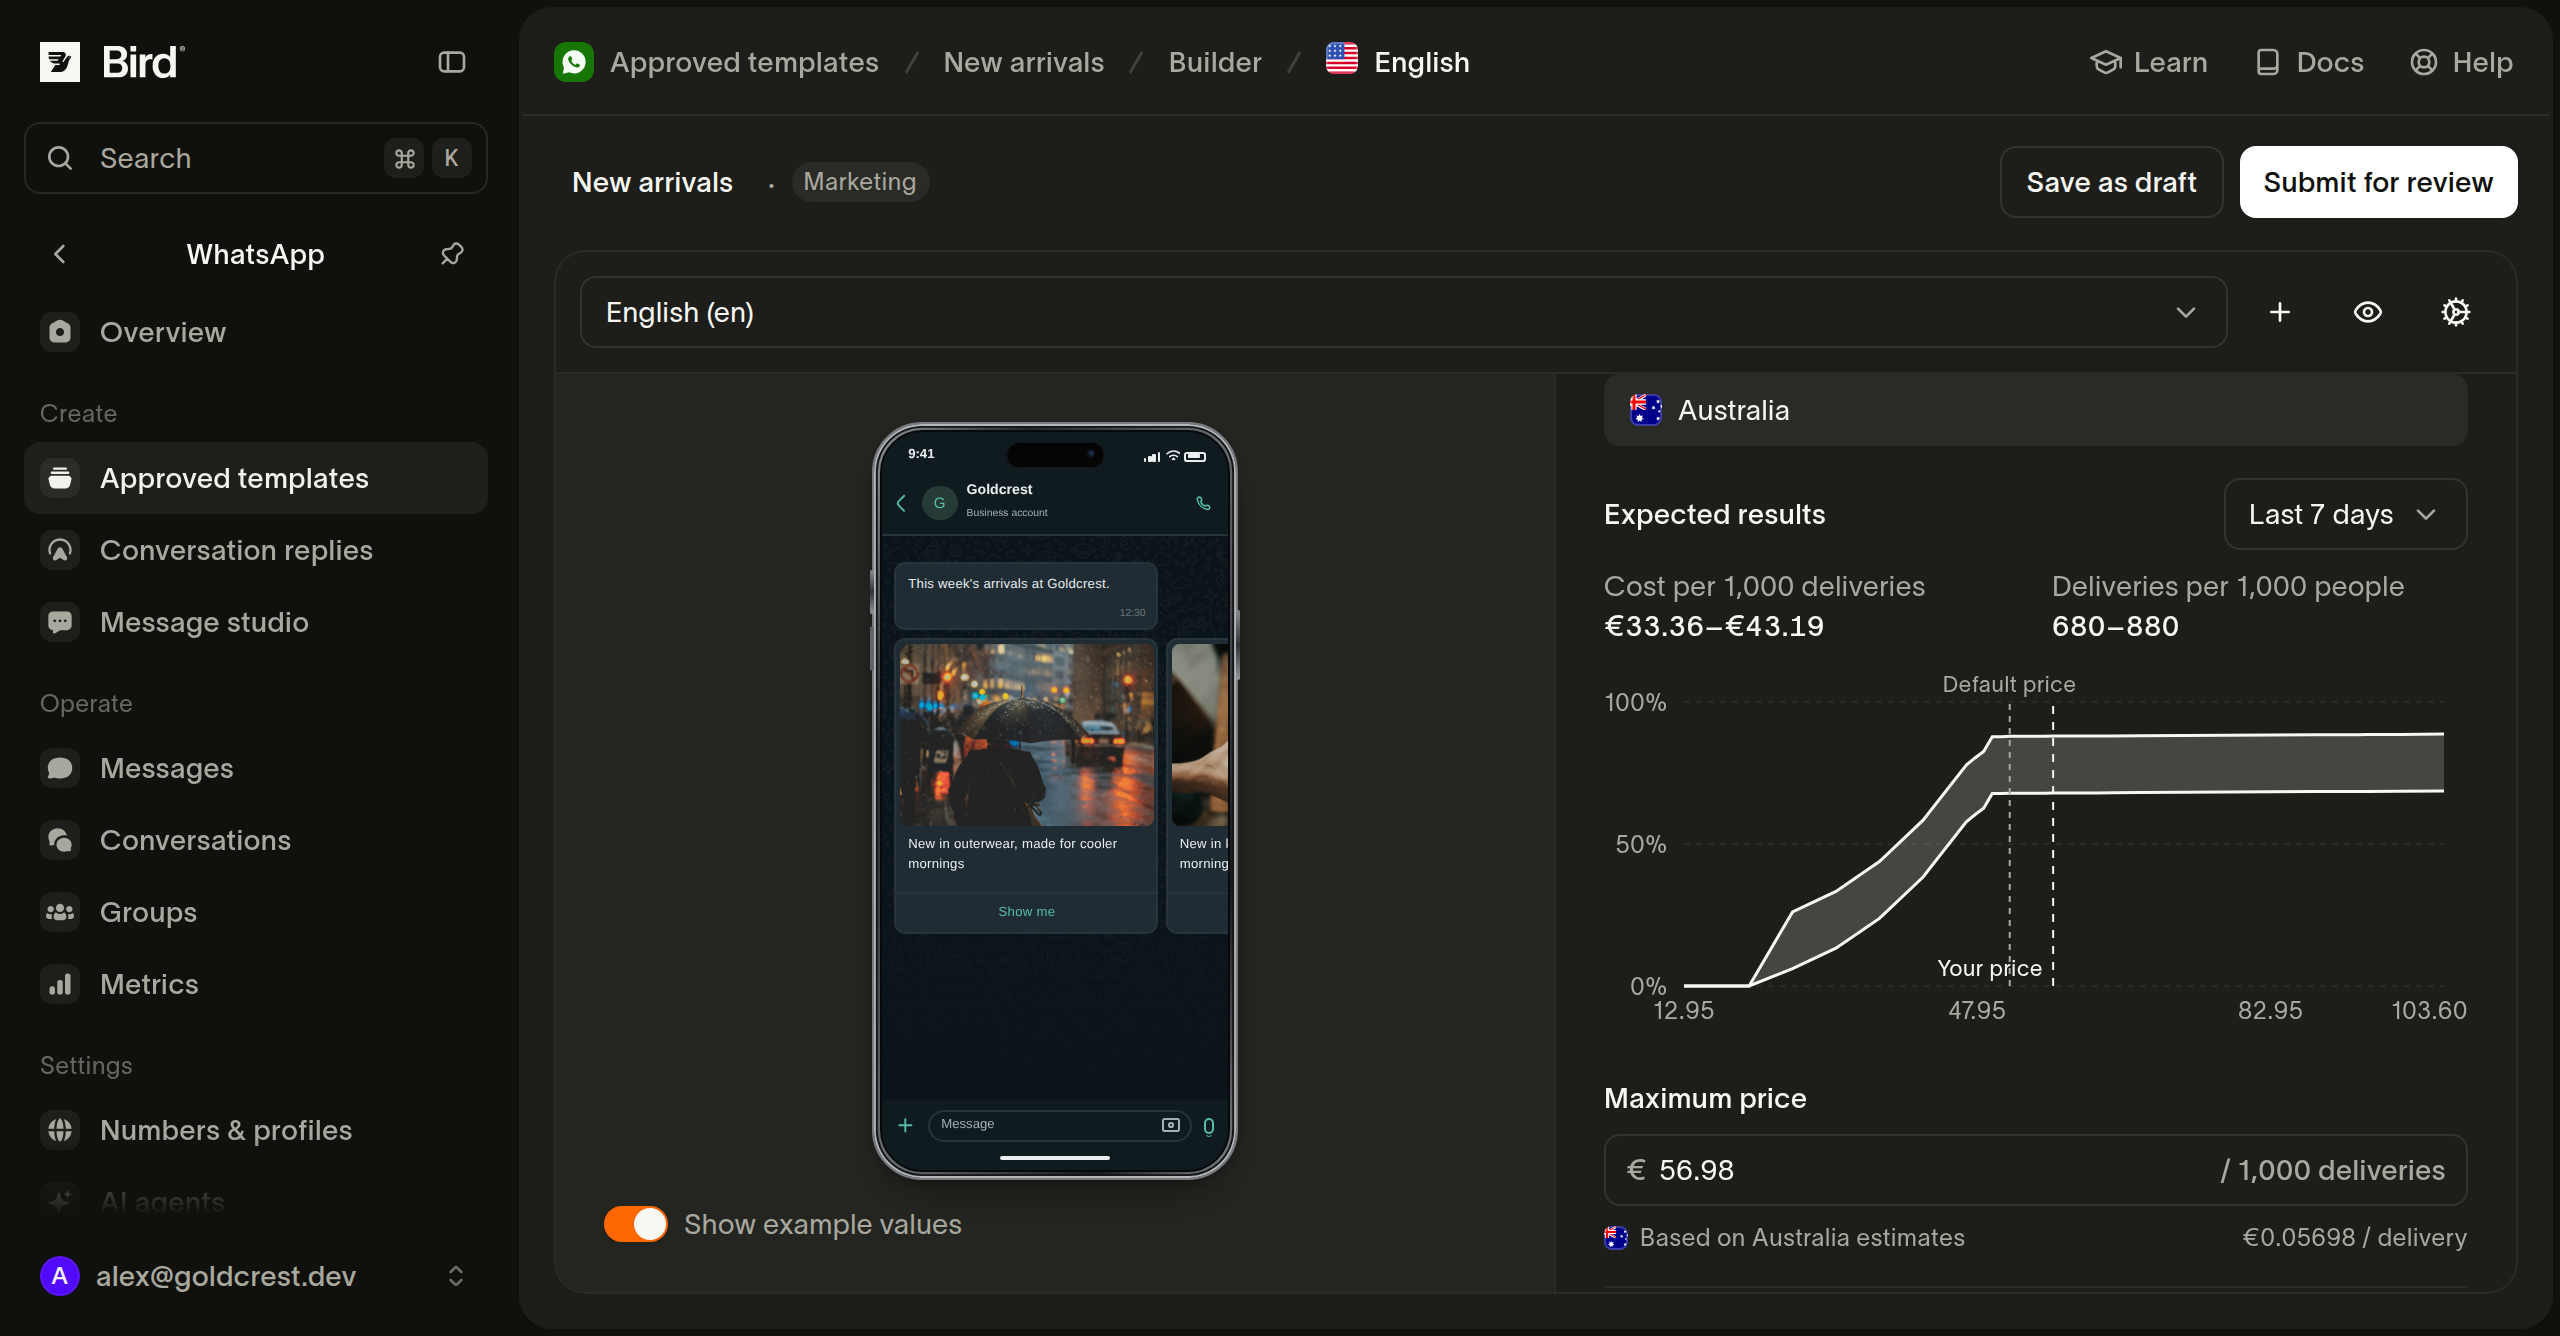Viewport: 2560px width, 1336px height.
Task: Click the microphone icon in phone preview
Action: point(1209,1126)
